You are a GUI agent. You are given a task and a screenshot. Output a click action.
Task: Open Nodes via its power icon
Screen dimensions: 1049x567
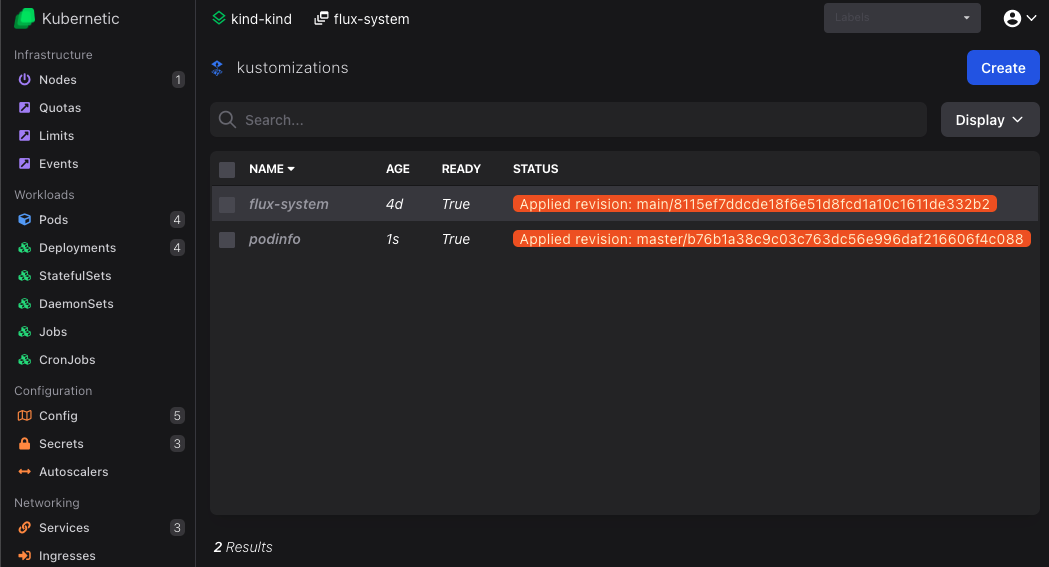(x=25, y=80)
